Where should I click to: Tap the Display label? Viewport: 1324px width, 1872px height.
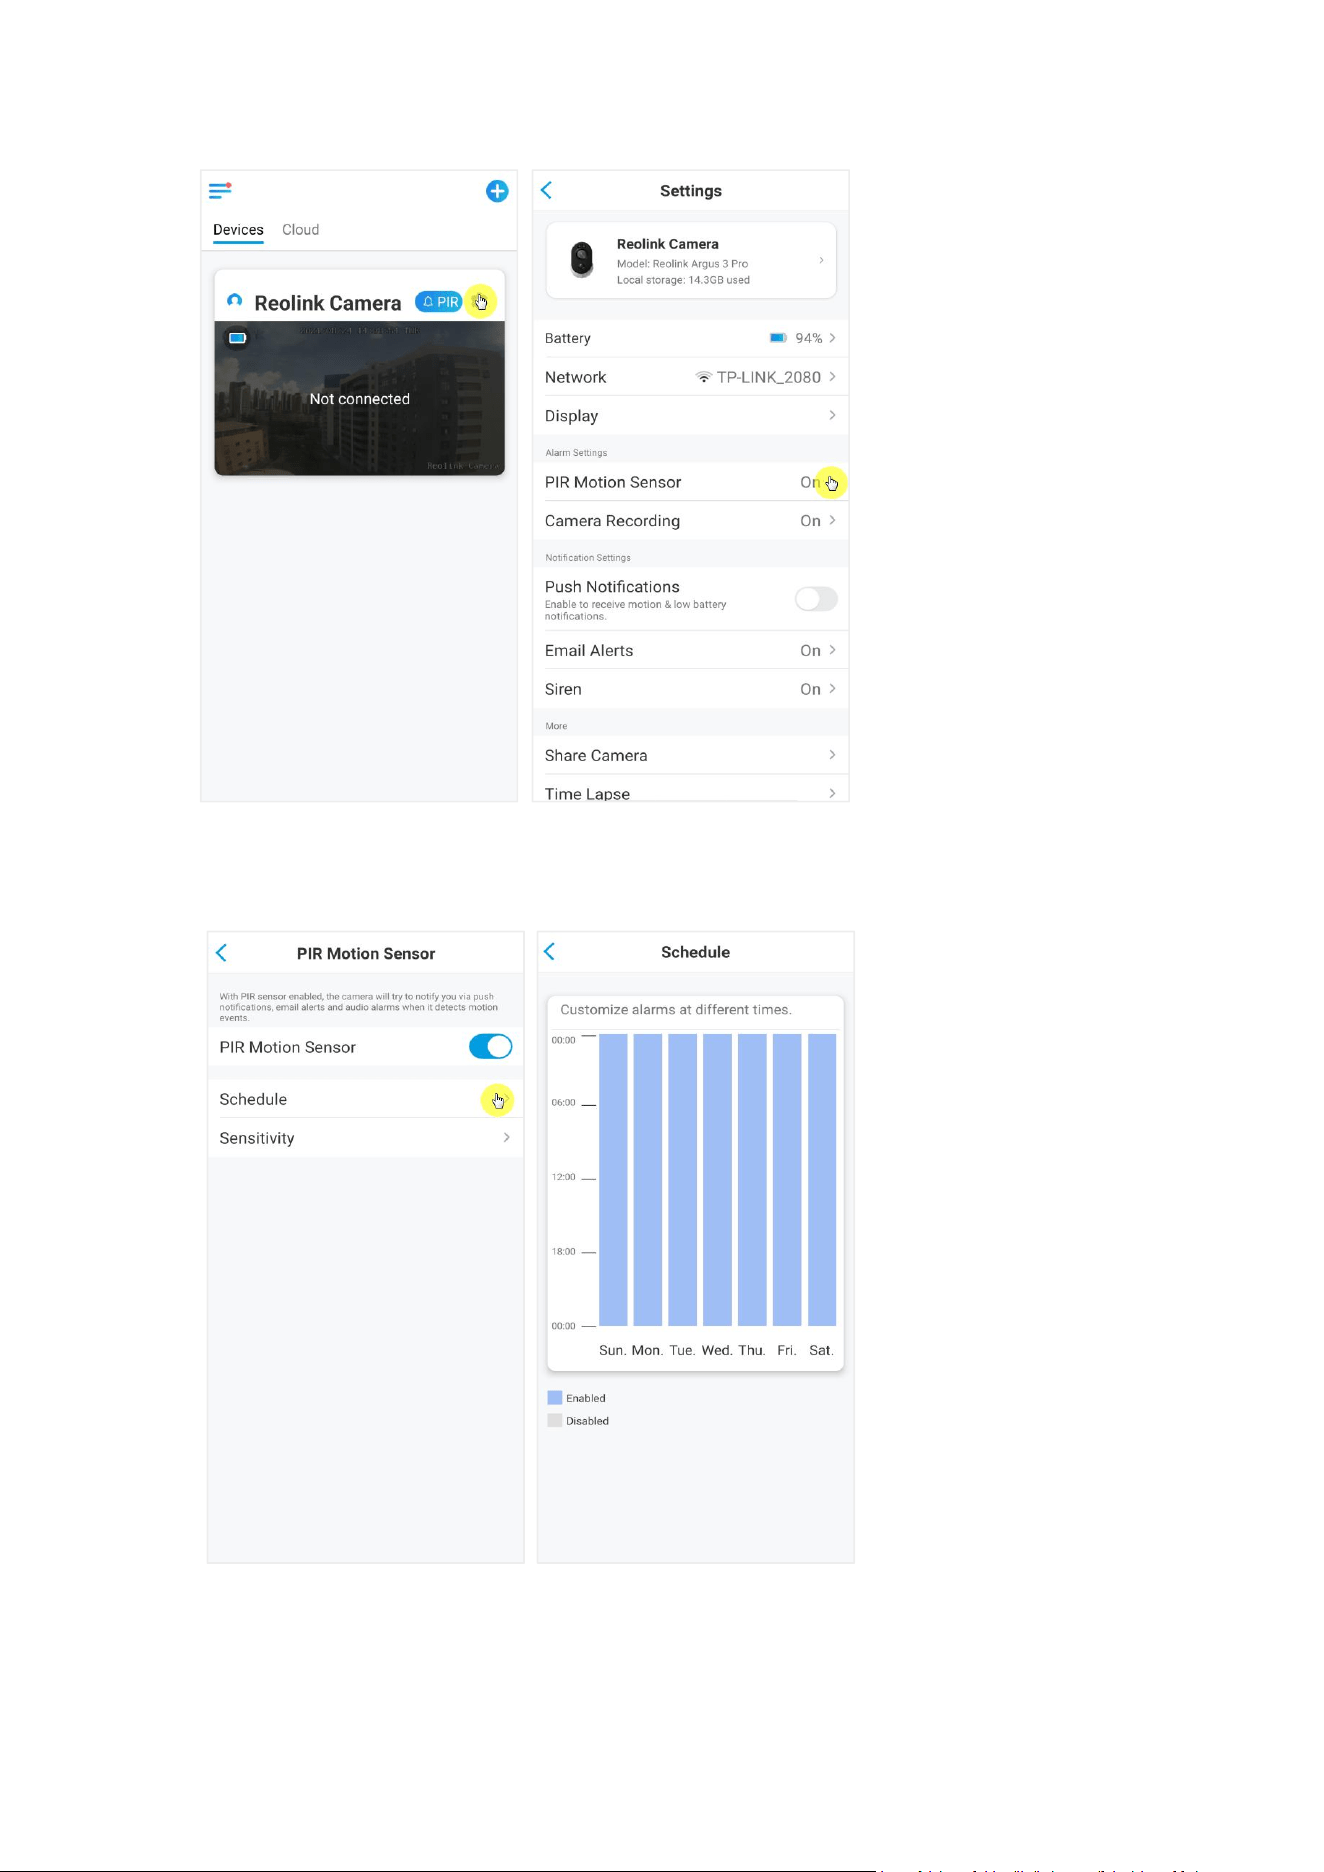pyautogui.click(x=571, y=416)
